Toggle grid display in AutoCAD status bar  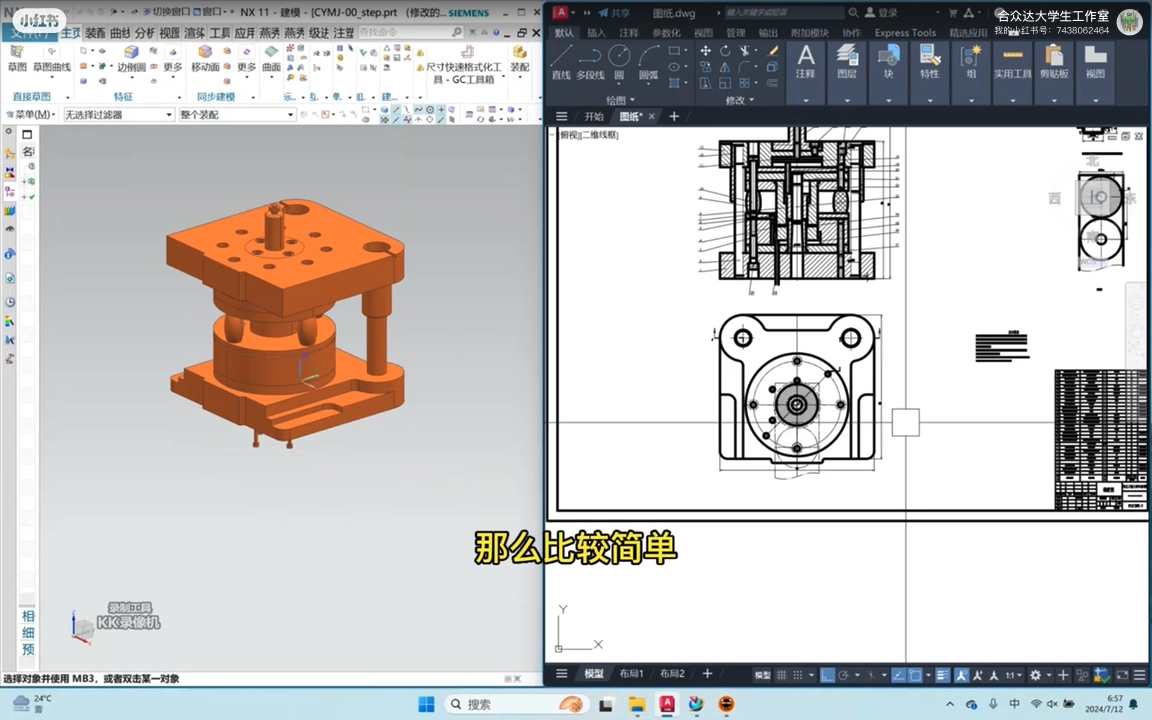[x=782, y=675]
